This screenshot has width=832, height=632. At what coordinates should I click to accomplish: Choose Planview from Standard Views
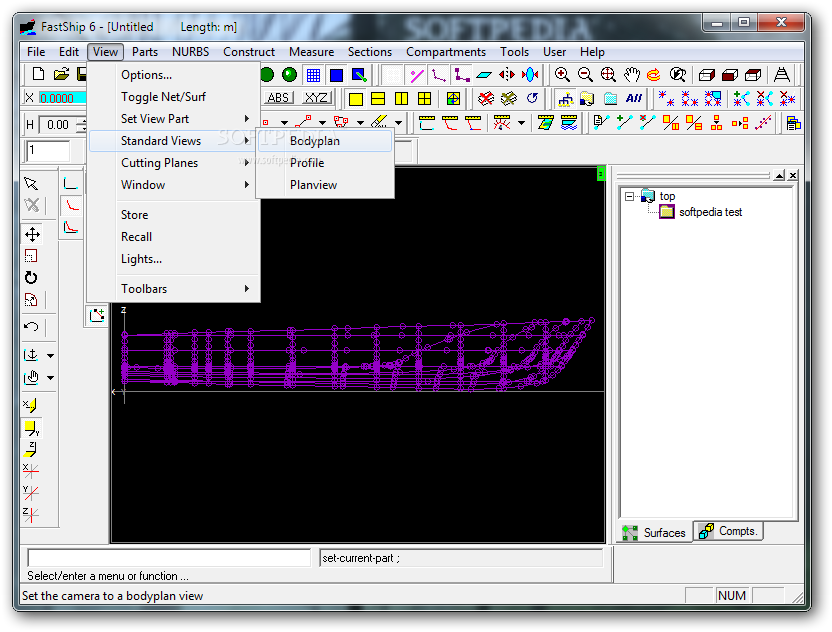325,185
